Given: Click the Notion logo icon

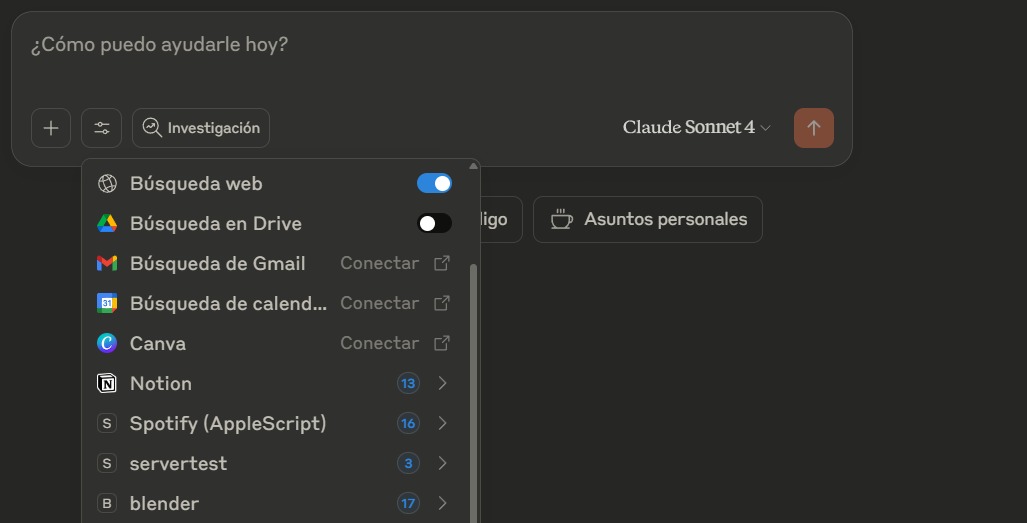Looking at the screenshot, I should (107, 384).
